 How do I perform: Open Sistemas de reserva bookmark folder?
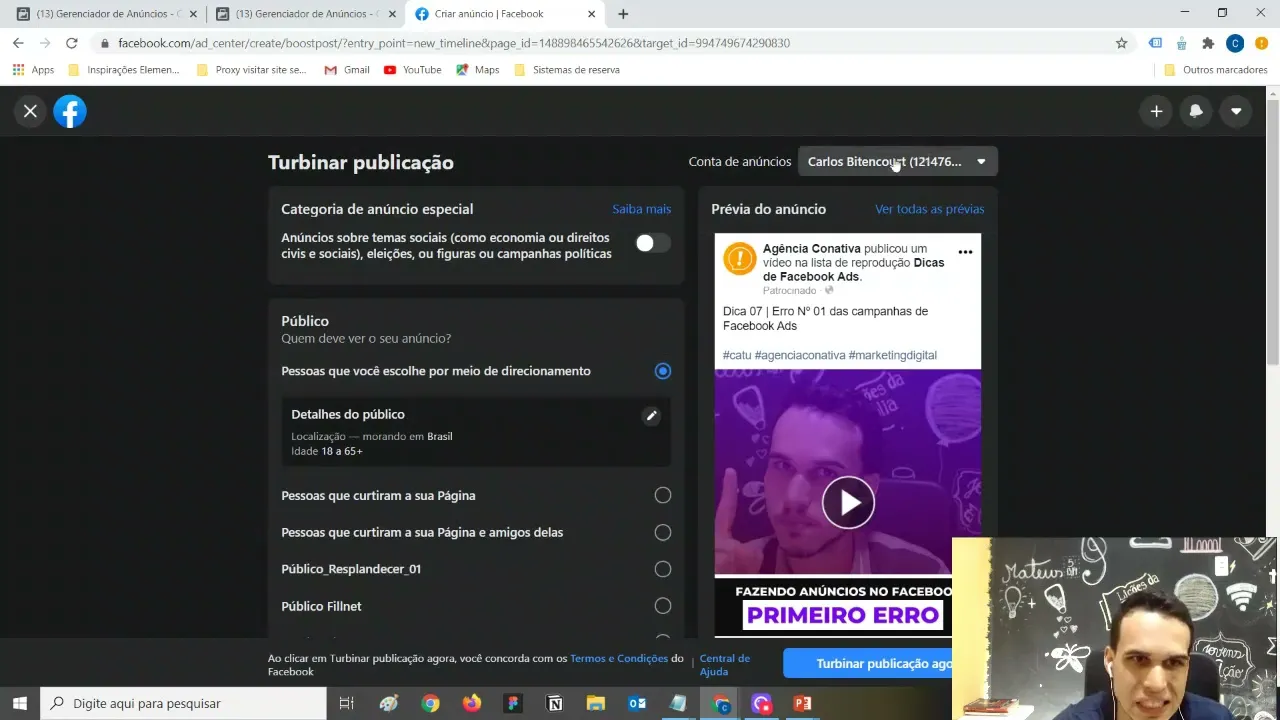click(566, 70)
